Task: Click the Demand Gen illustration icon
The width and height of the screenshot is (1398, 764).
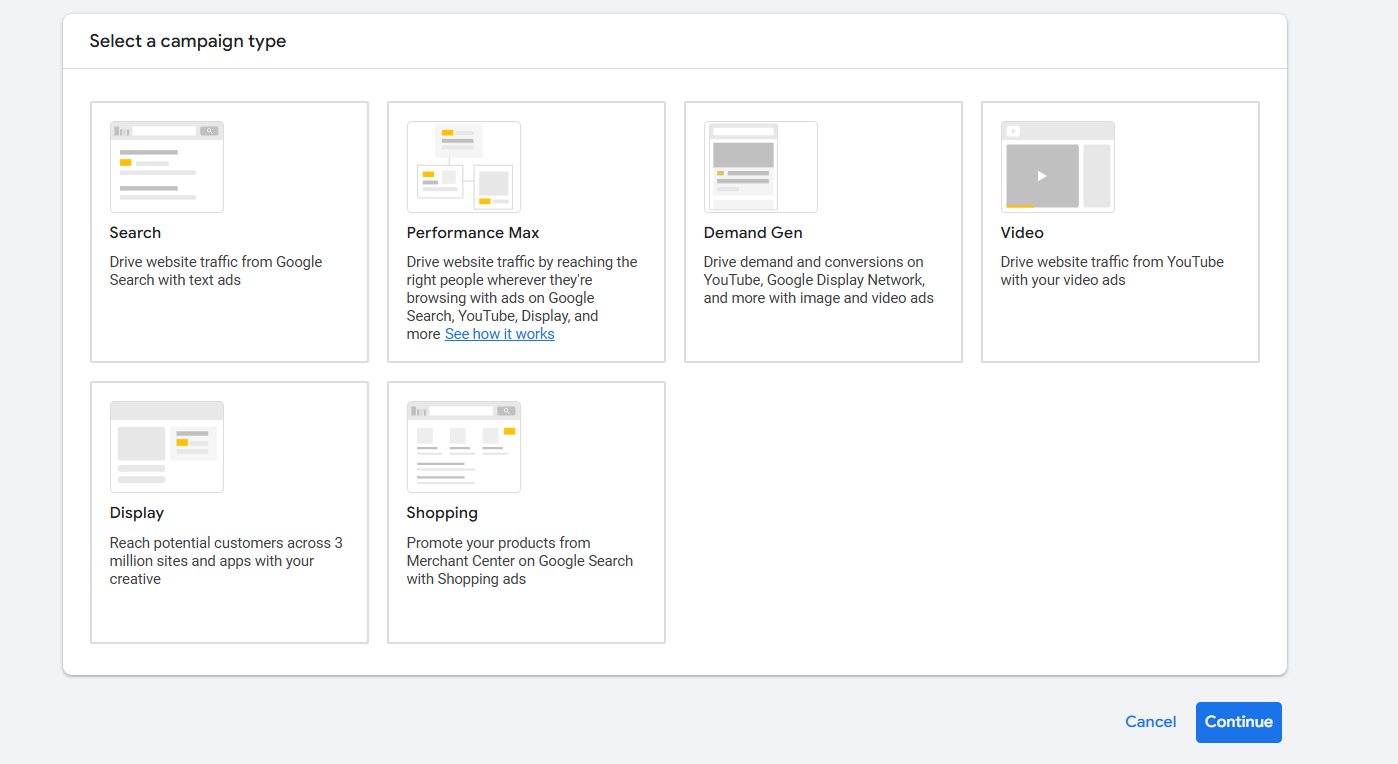Action: pyautogui.click(x=760, y=167)
